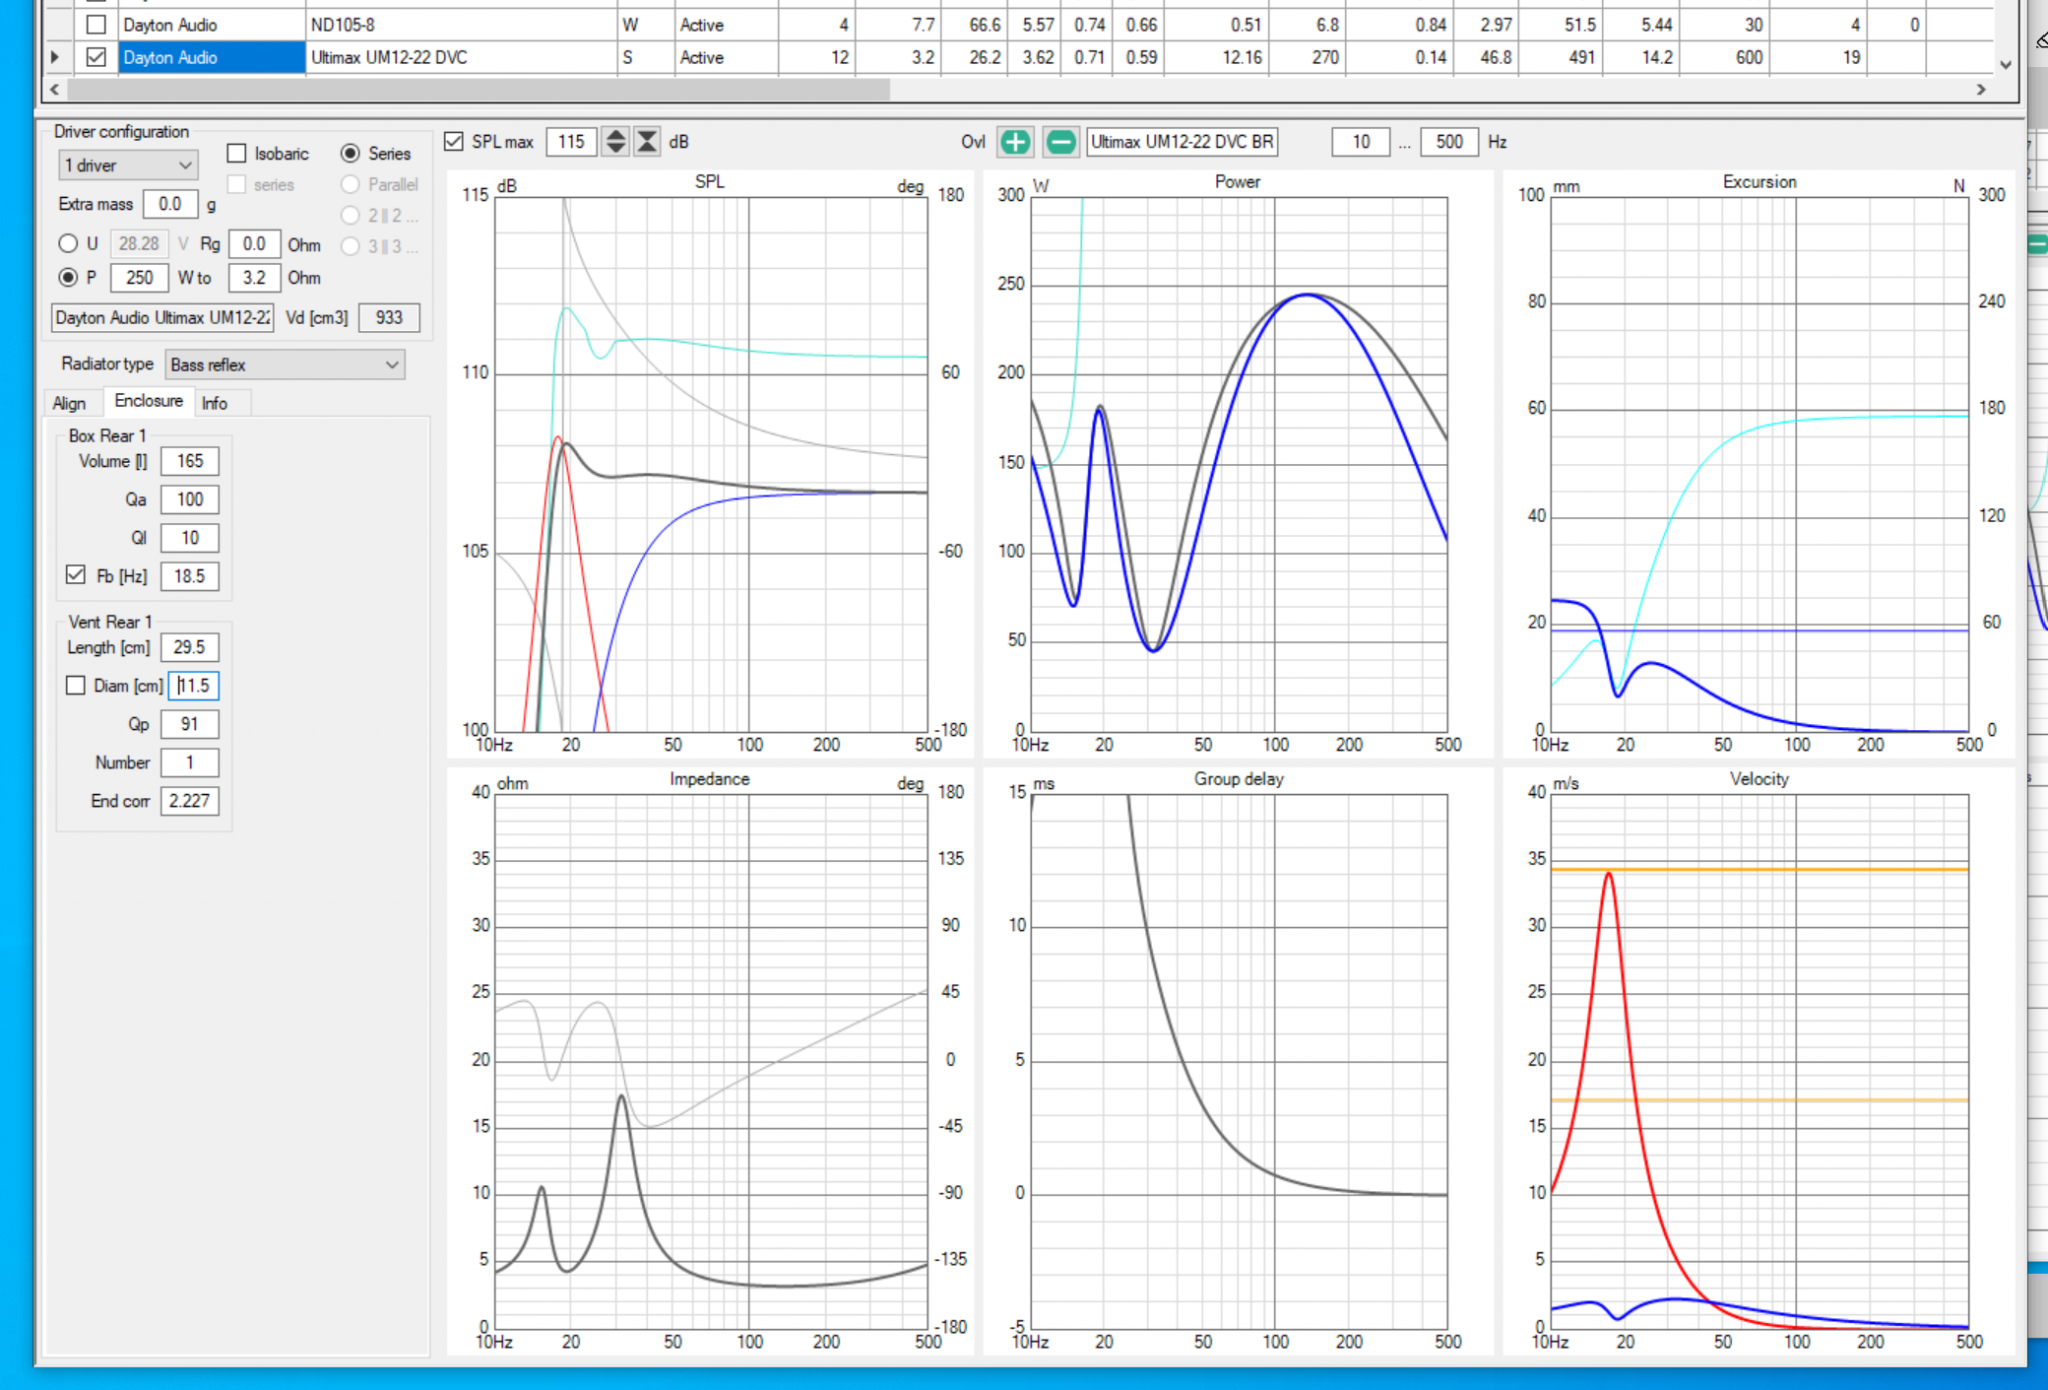
Task: Click the upper frequency limit 500 Hz field
Action: tap(1449, 142)
